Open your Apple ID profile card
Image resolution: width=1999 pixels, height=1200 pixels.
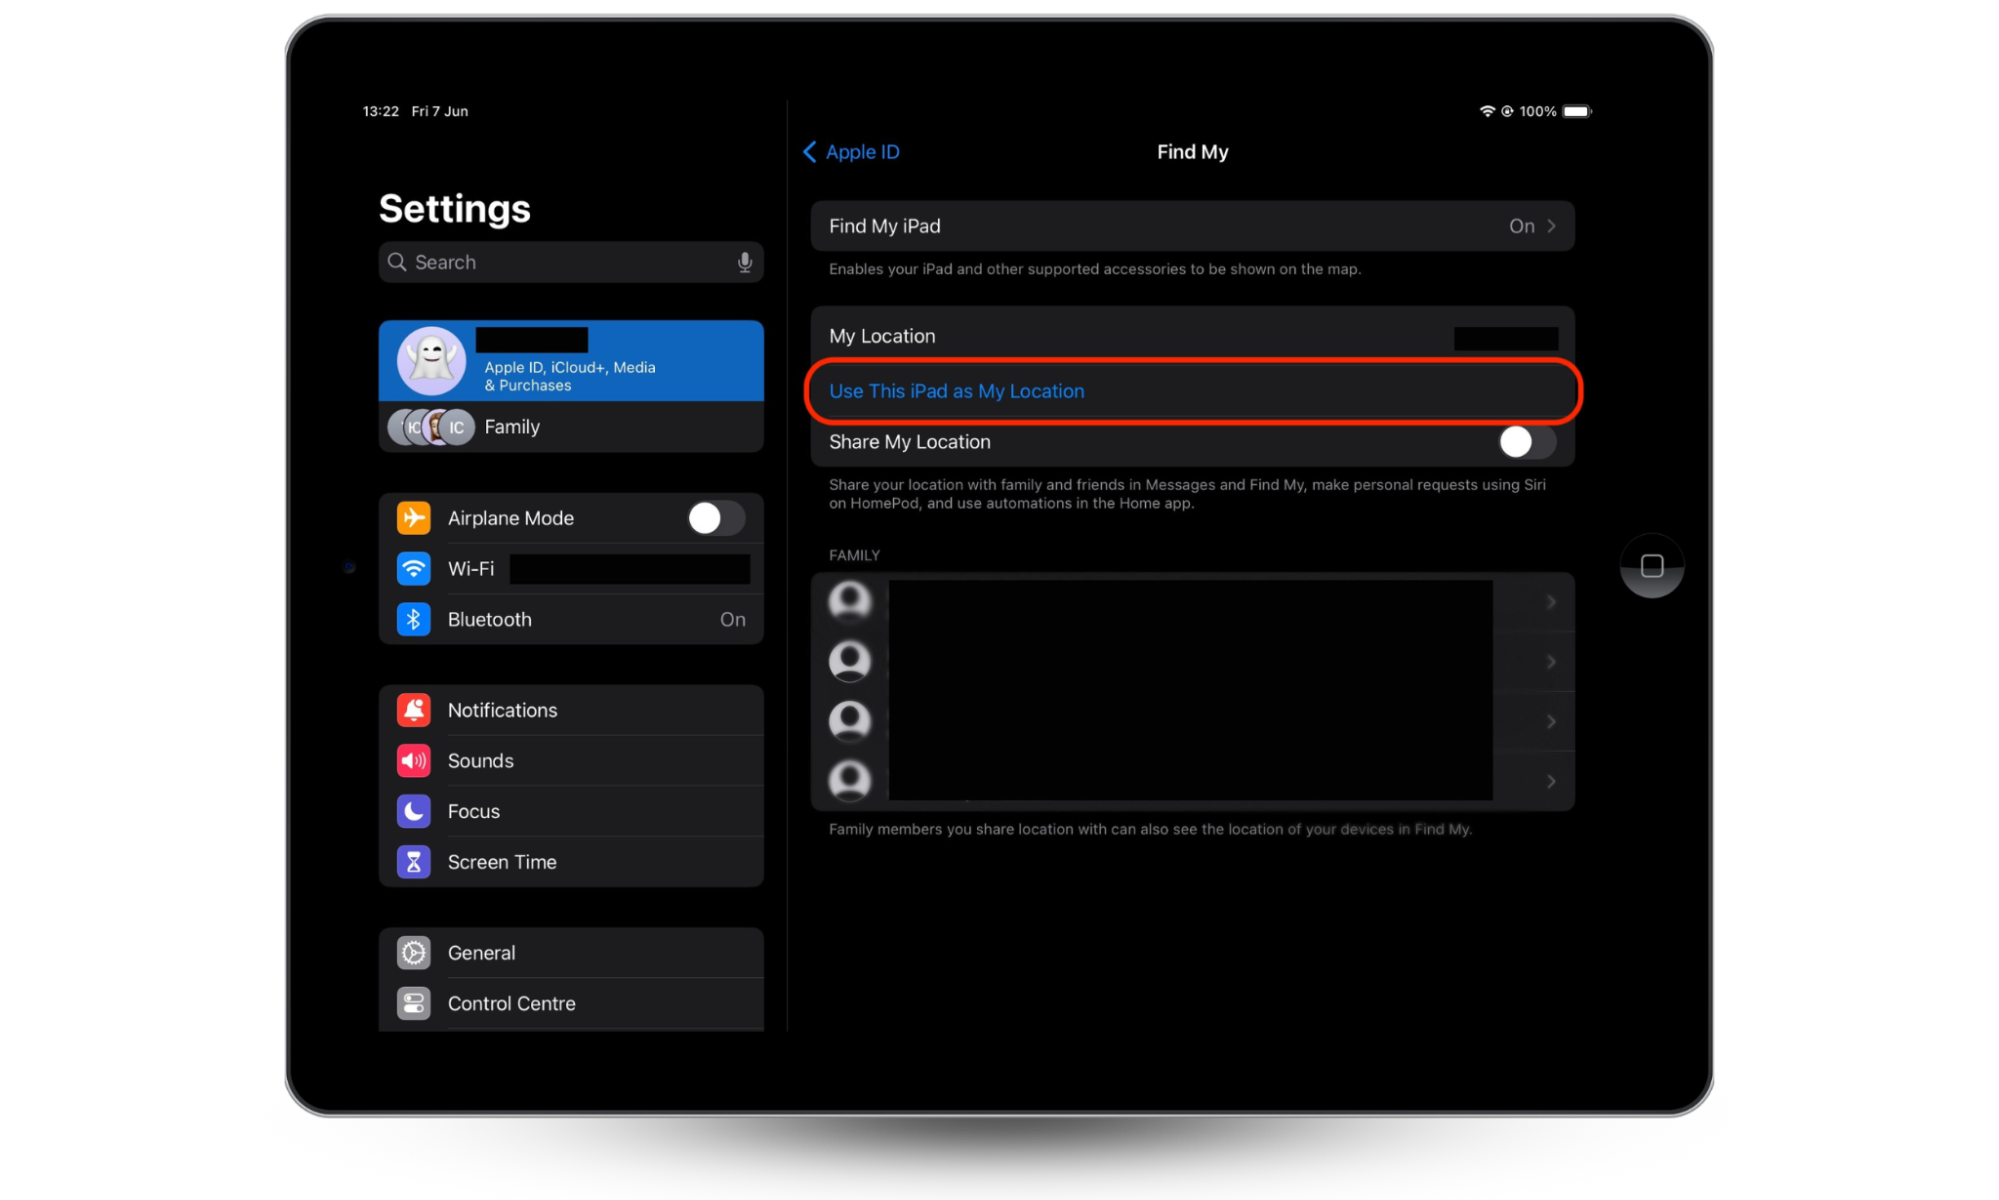coord(570,361)
